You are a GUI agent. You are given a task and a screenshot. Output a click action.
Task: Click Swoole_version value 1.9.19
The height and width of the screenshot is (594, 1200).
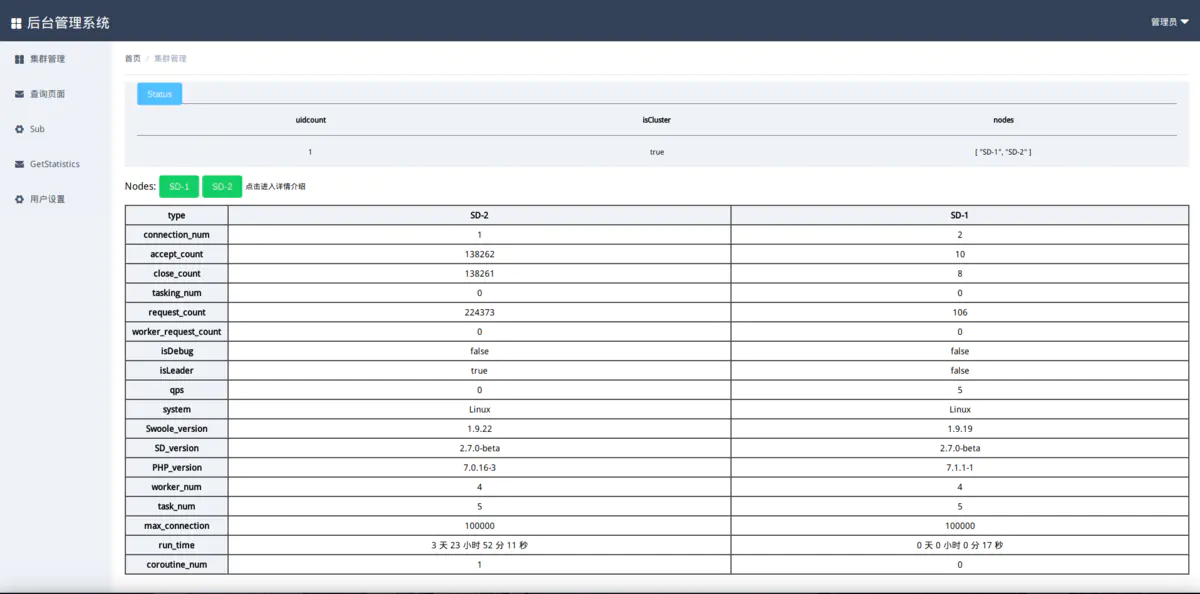pyautogui.click(x=960, y=429)
